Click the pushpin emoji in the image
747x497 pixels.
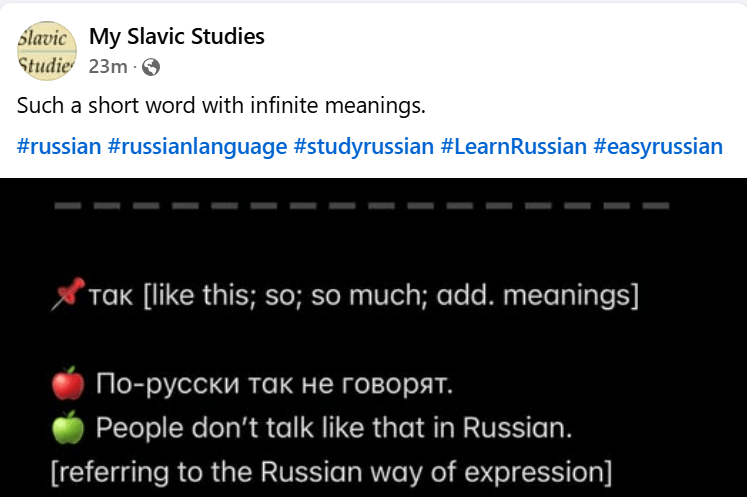(x=66, y=296)
